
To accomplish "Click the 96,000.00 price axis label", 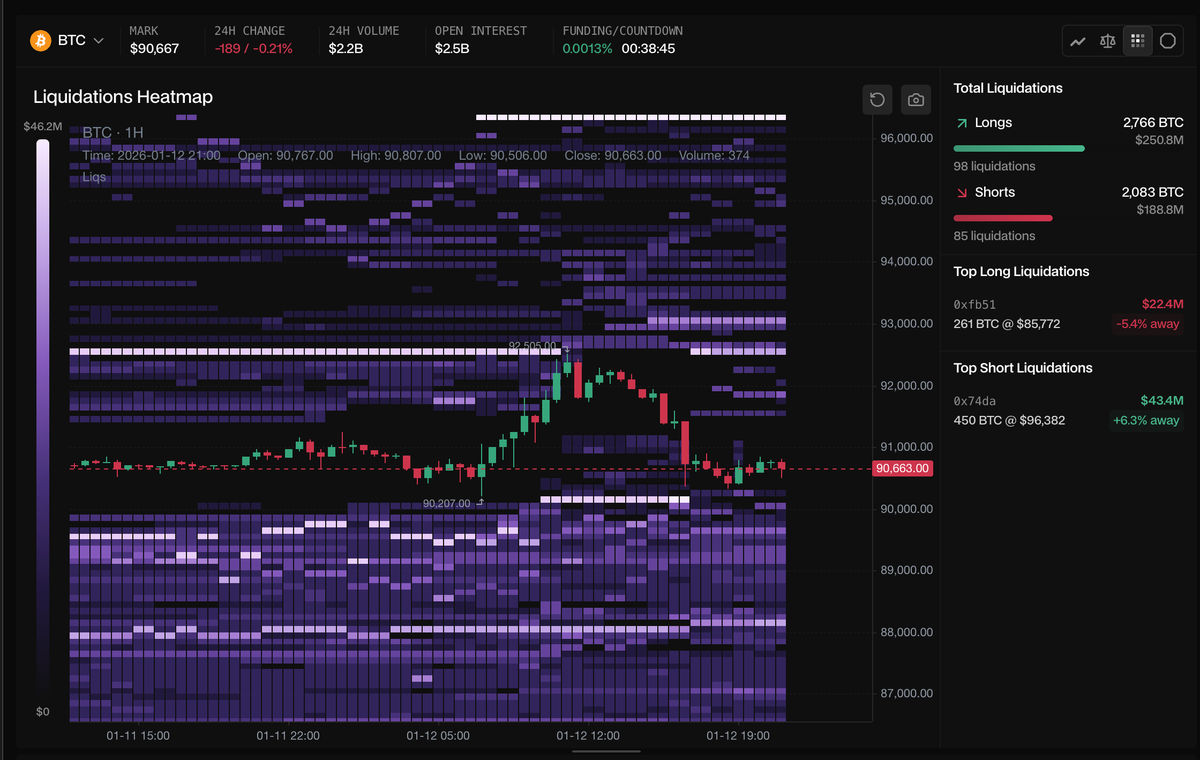I will pyautogui.click(x=906, y=138).
